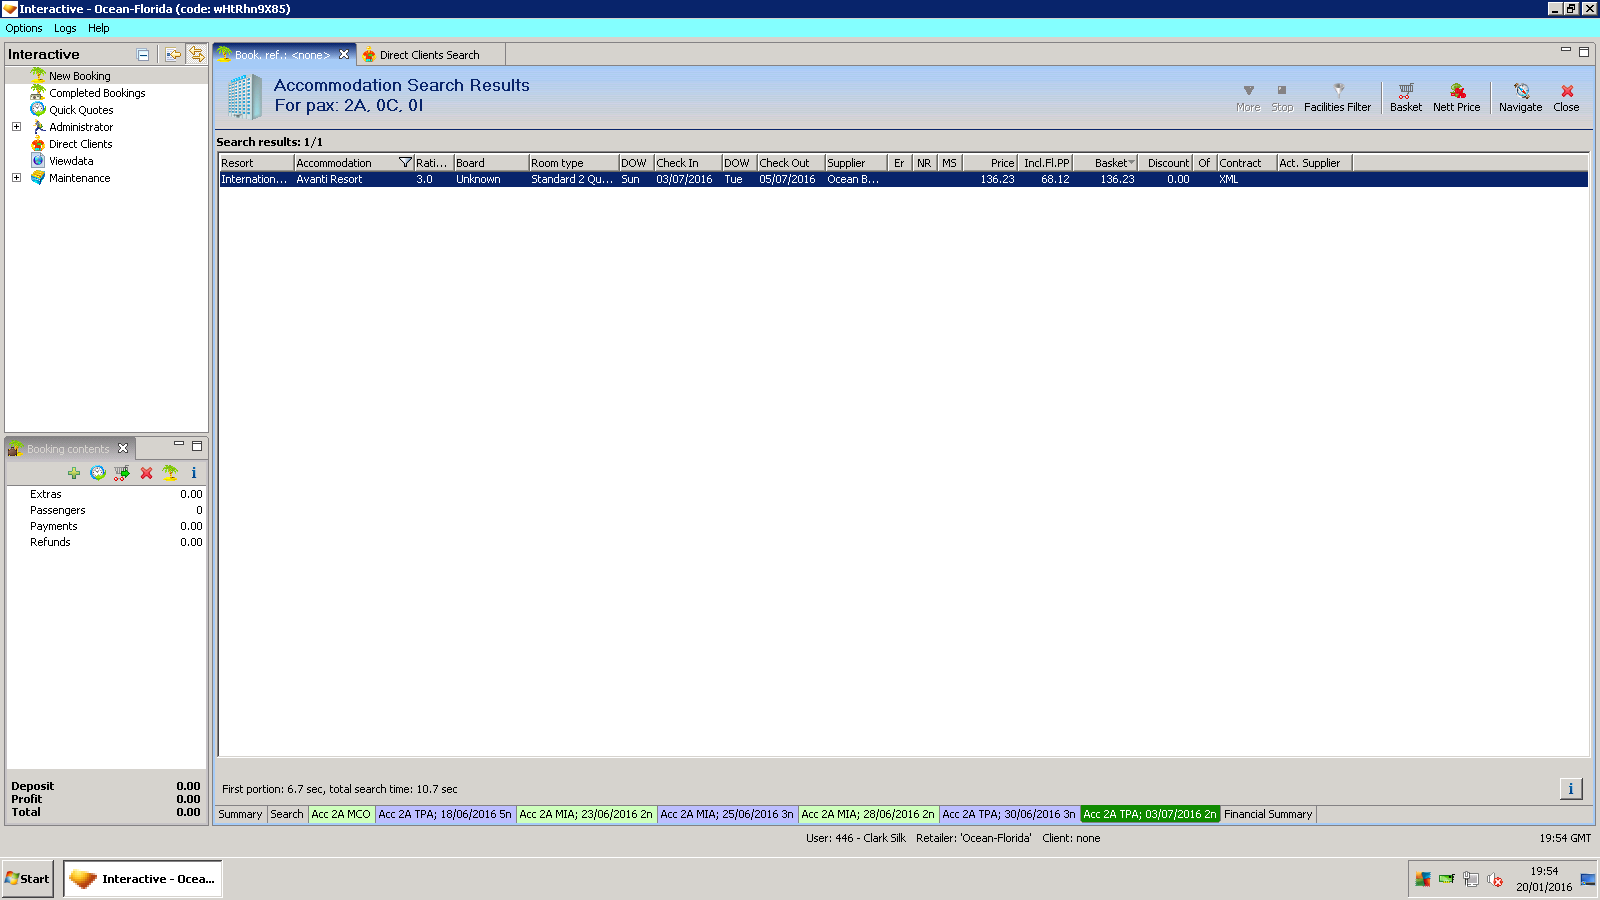The width and height of the screenshot is (1600, 900).
Task: Click the Interactive taskbar application button
Action: pos(143,879)
